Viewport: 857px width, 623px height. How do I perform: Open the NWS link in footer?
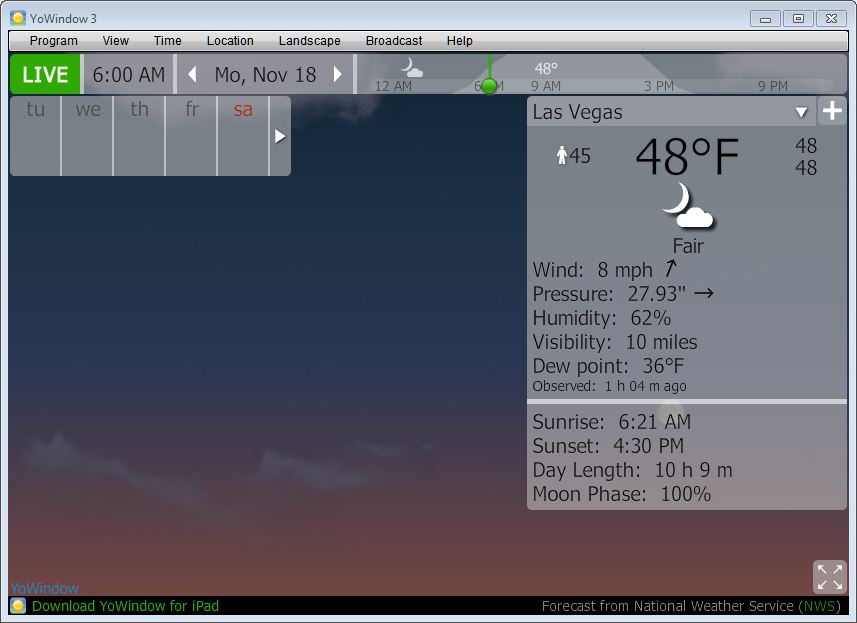click(820, 606)
